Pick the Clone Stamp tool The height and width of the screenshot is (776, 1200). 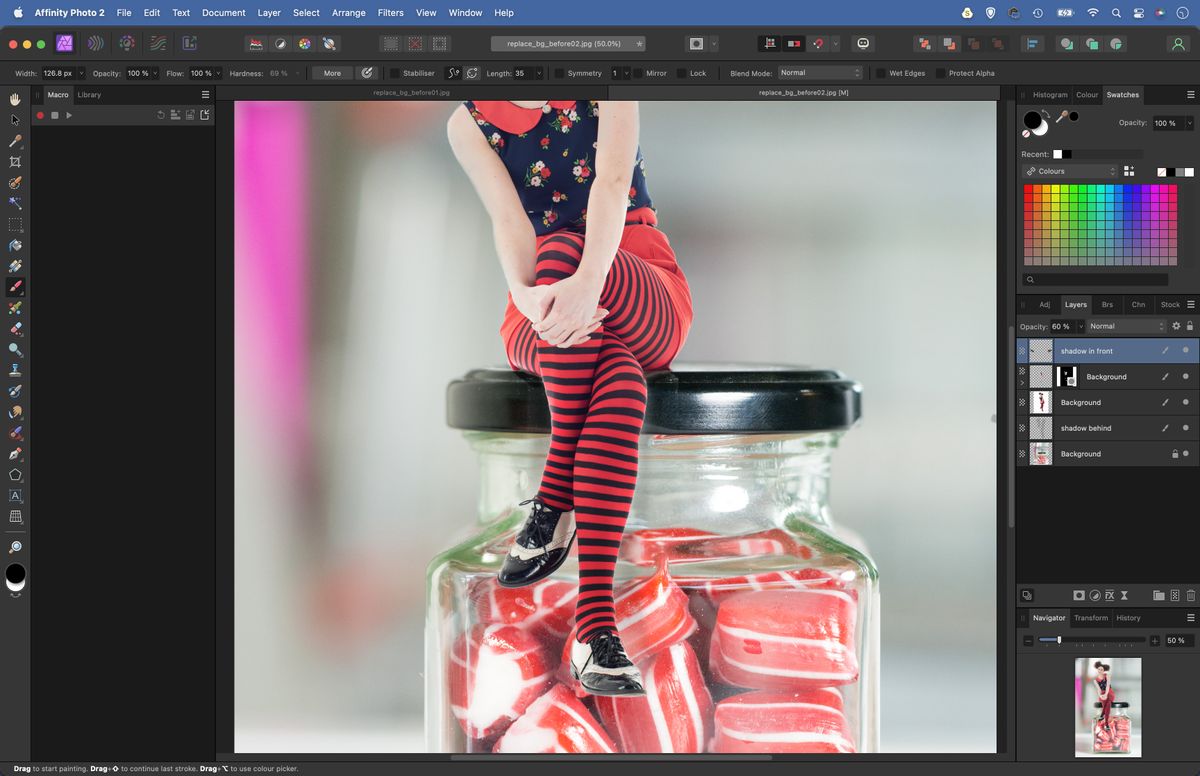click(x=15, y=370)
